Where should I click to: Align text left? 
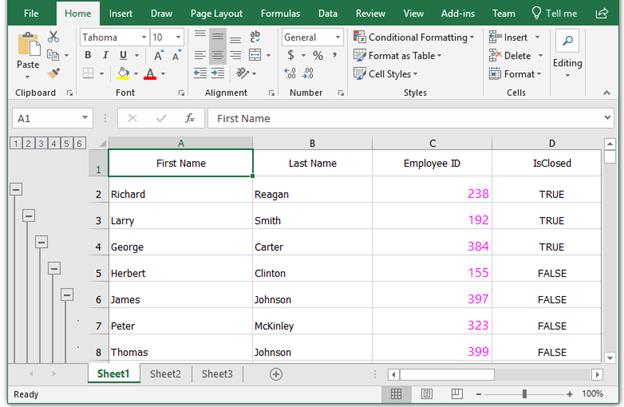[x=200, y=55]
